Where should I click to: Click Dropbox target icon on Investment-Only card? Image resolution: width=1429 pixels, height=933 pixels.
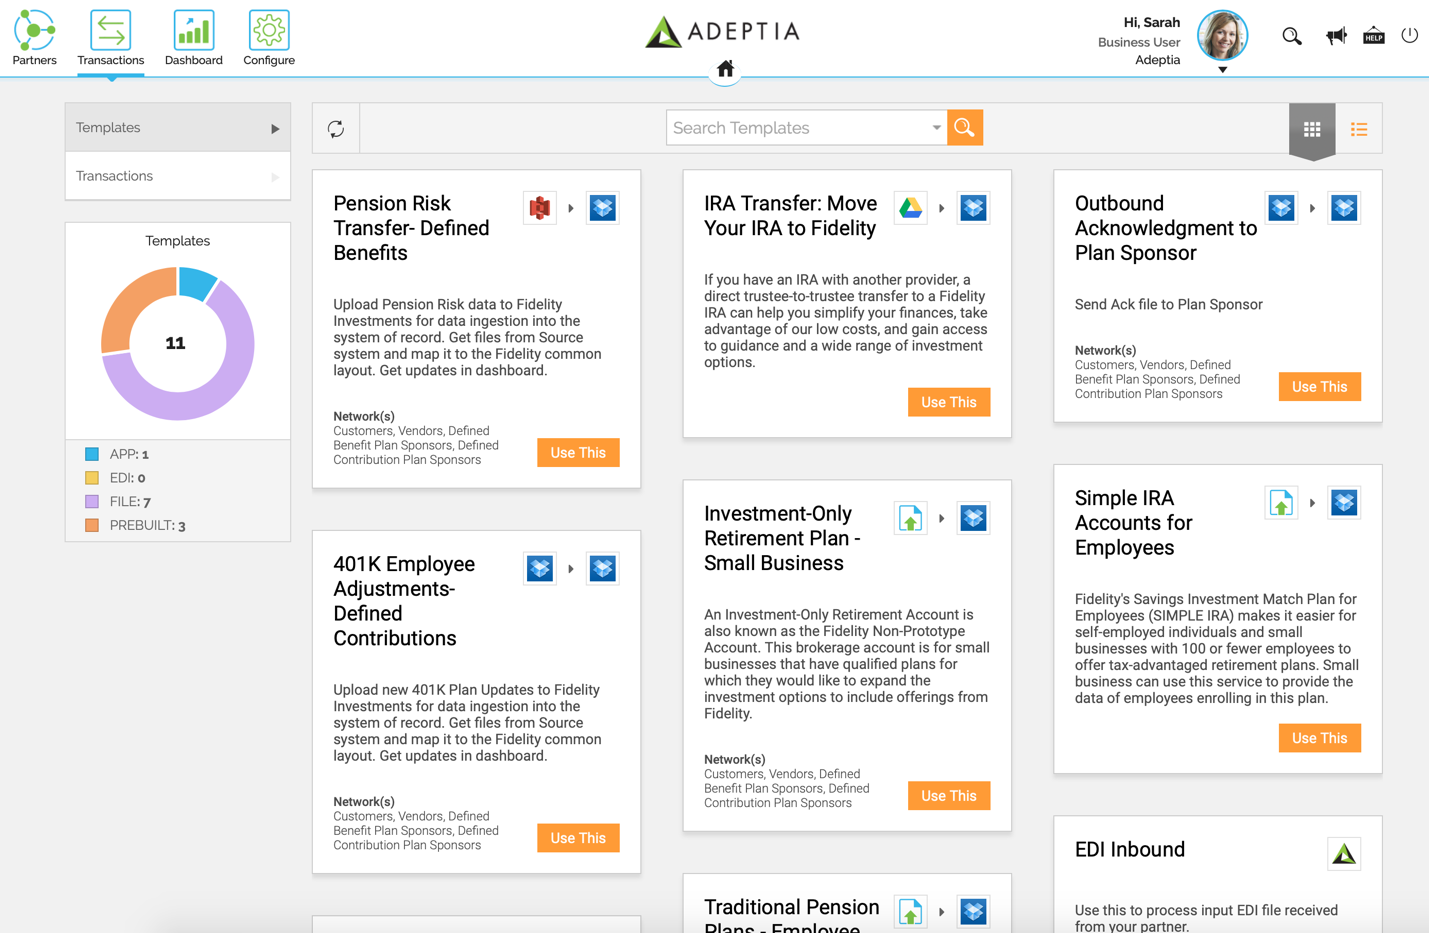(973, 518)
